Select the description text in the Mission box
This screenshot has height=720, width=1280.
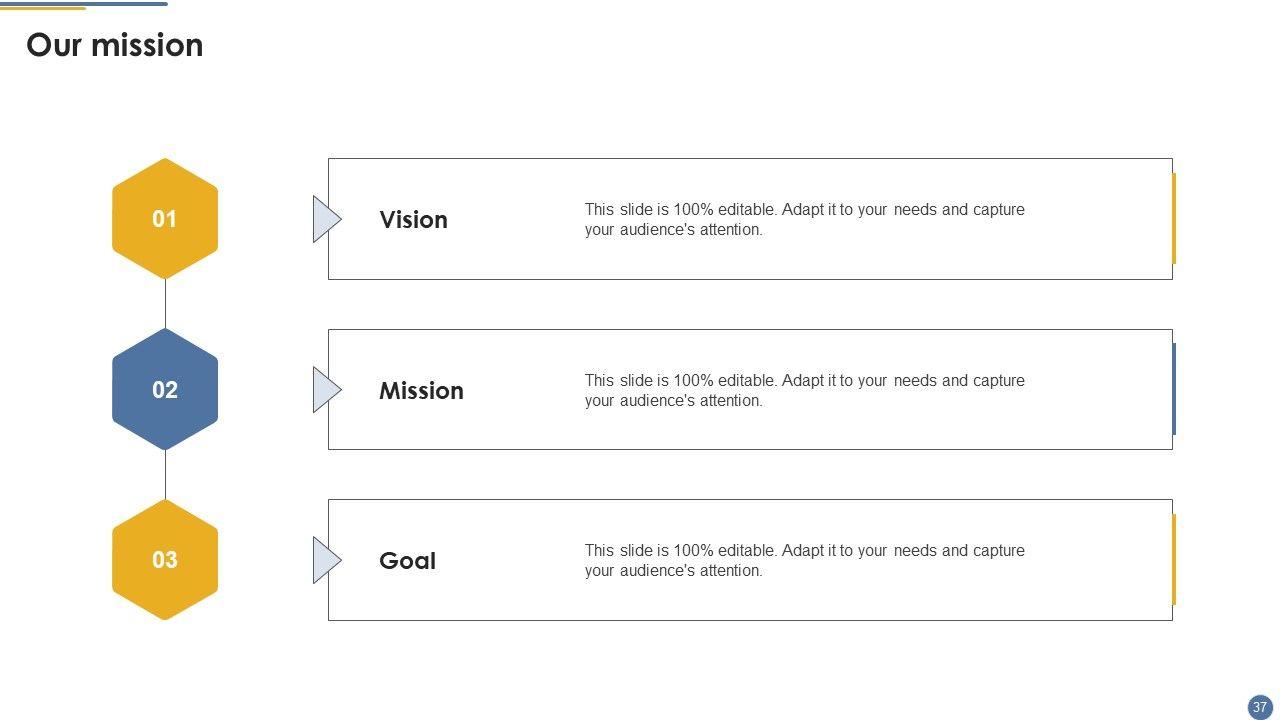[x=804, y=391]
